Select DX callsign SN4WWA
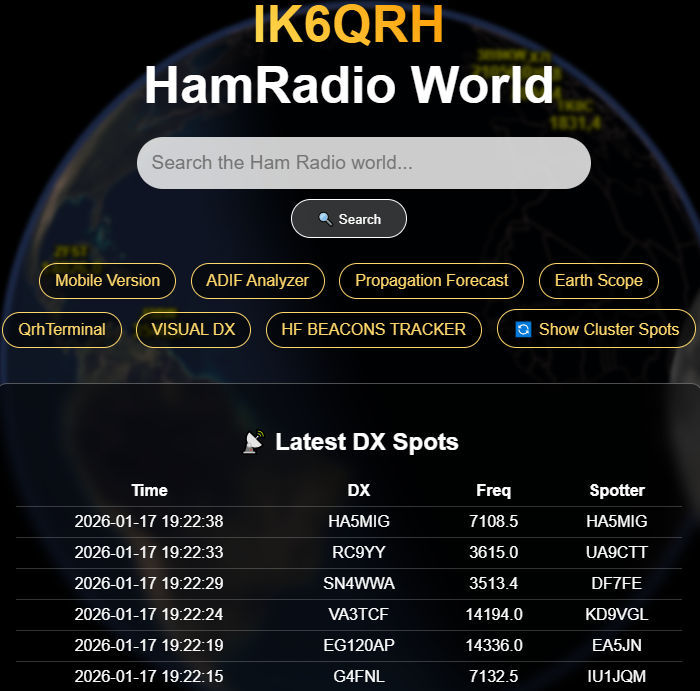This screenshot has height=691, width=700. [x=359, y=583]
